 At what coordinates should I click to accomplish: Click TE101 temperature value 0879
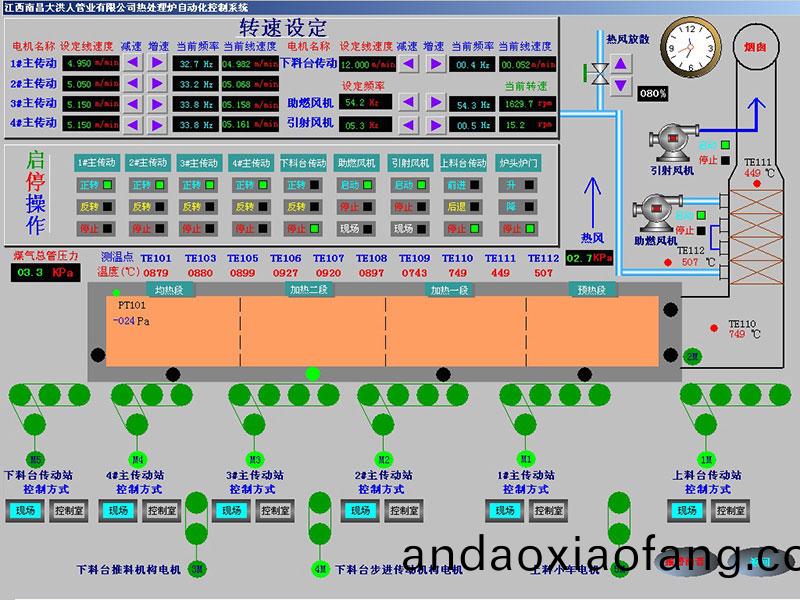click(156, 273)
